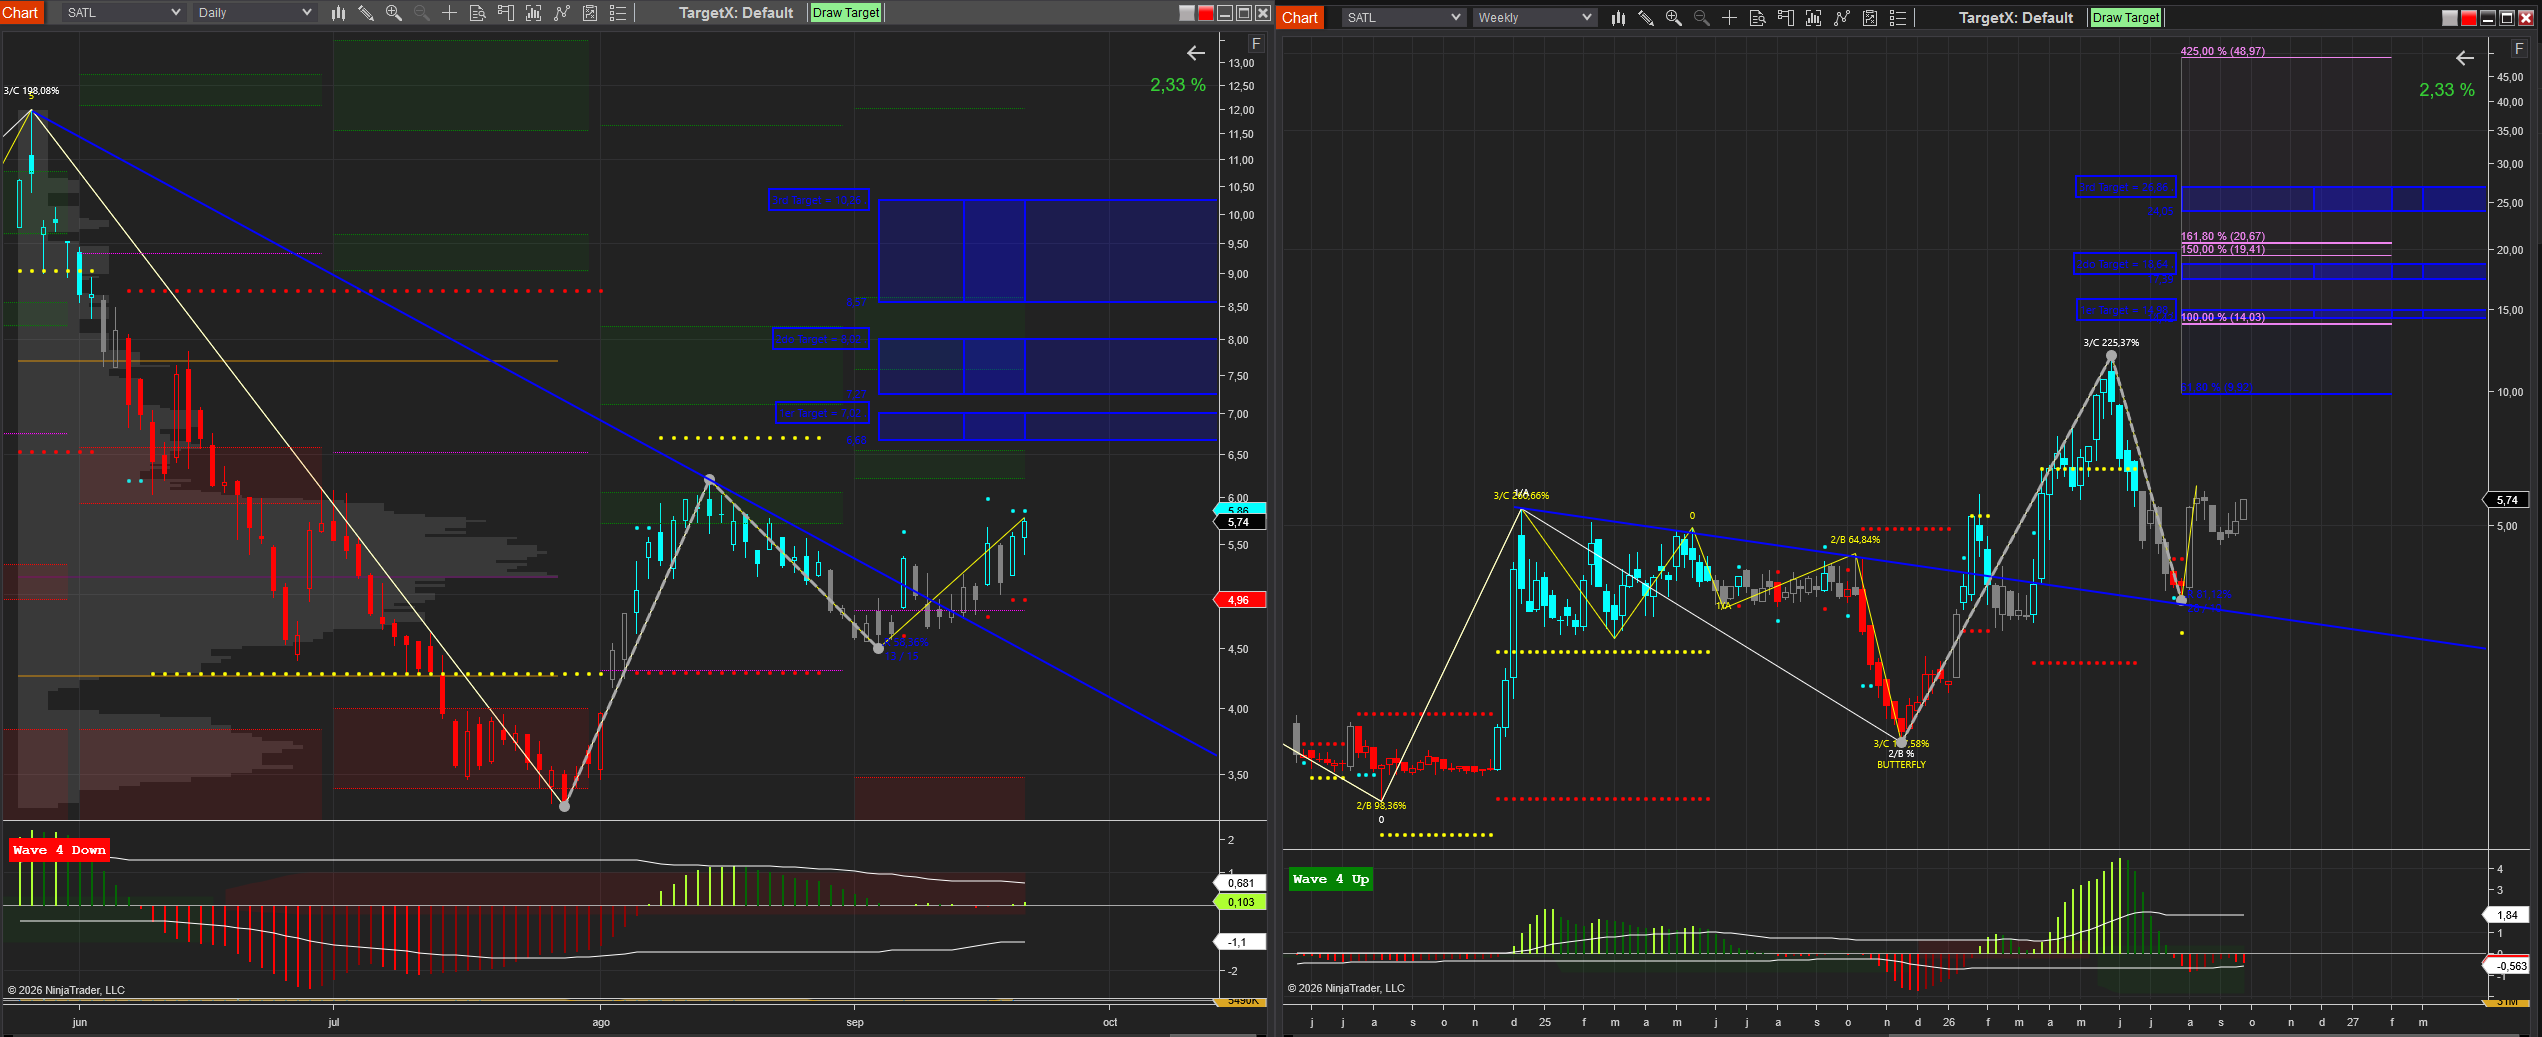The image size is (2542, 1037).
Task: Open Data Series for the Daily chart
Action: (x=533, y=13)
